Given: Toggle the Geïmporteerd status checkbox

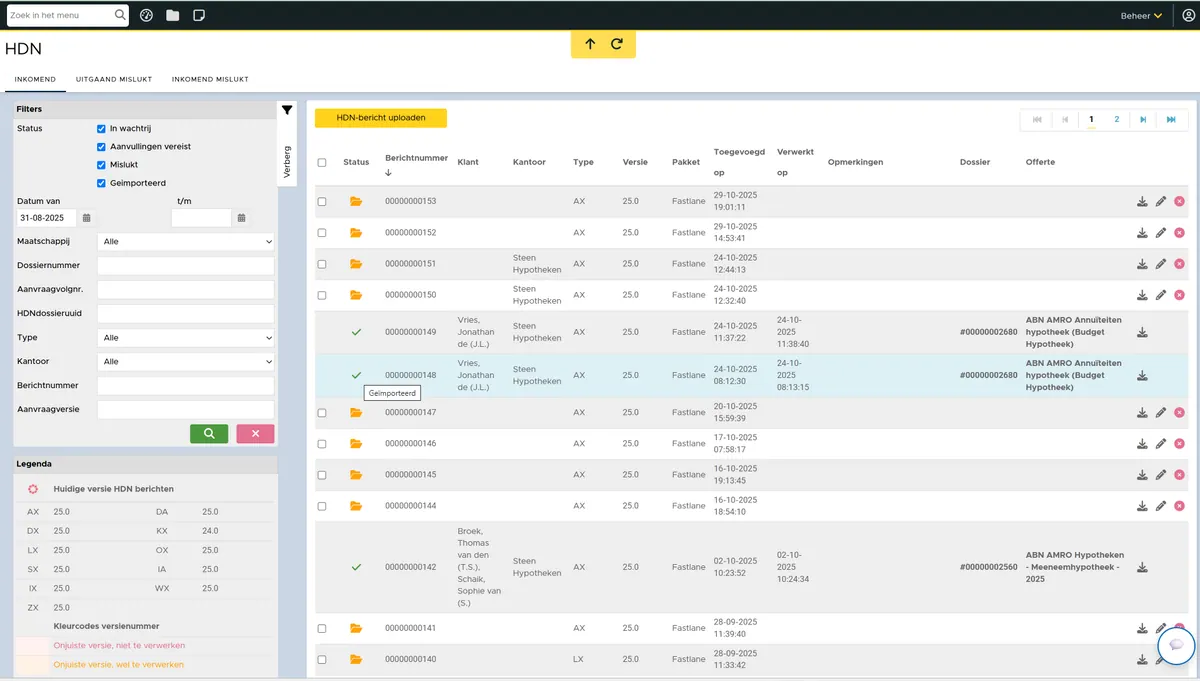Looking at the screenshot, I should [101, 183].
